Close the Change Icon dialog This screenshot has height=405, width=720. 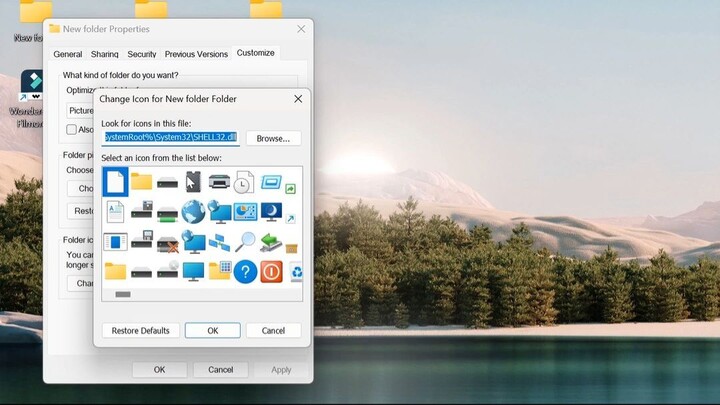point(298,99)
